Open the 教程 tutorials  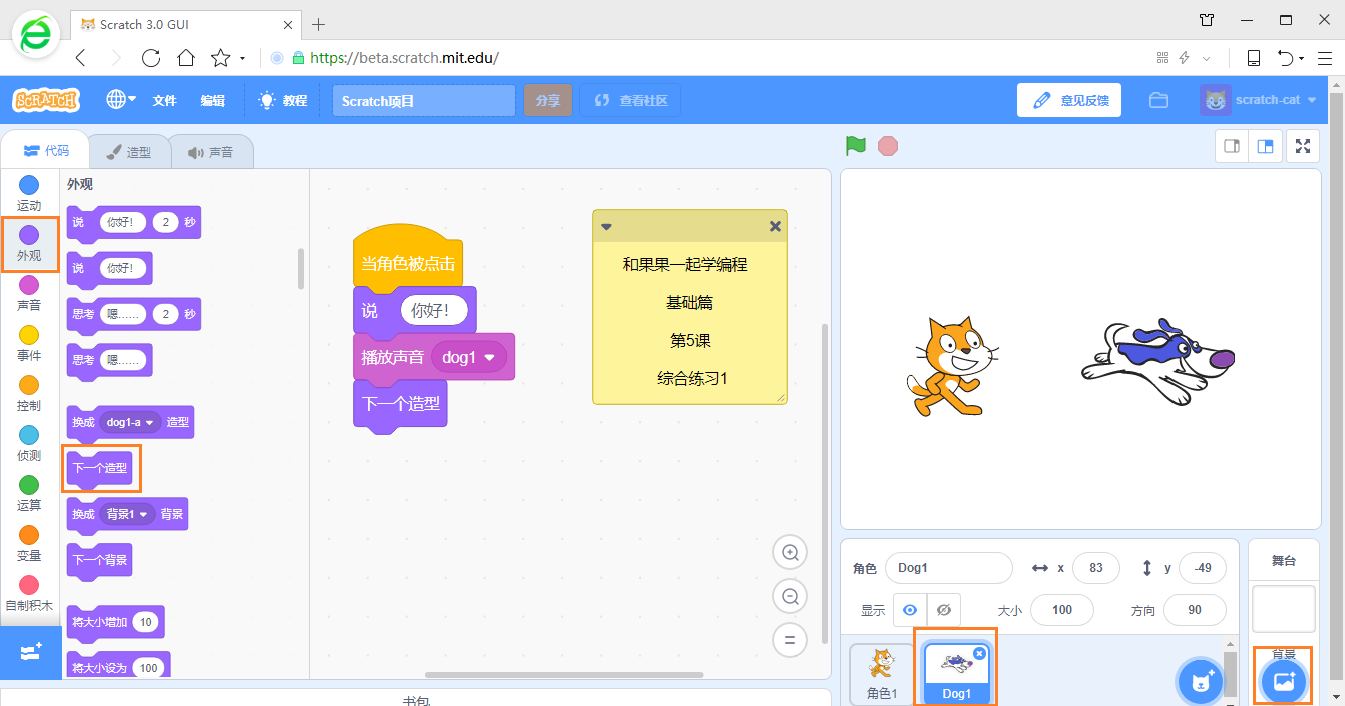(x=283, y=100)
